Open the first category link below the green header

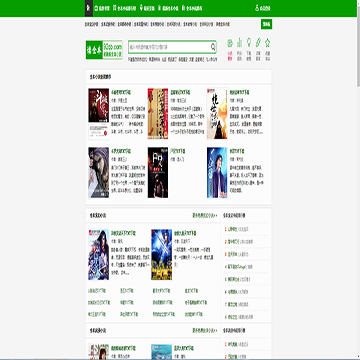[x=91, y=24]
